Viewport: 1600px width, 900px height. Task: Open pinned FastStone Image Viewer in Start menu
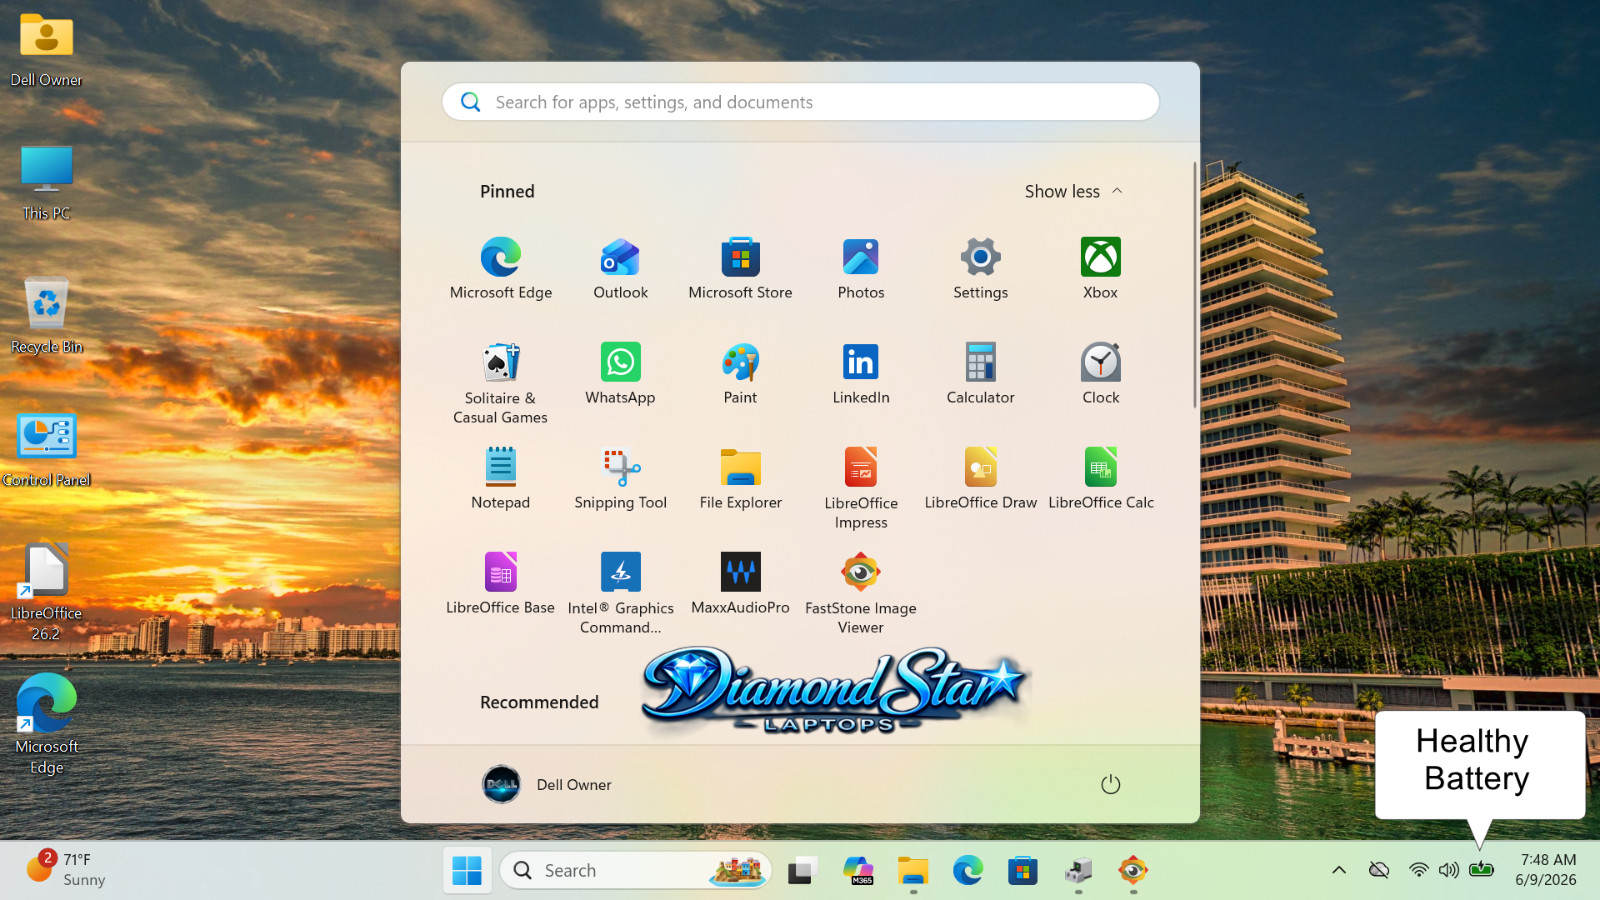coord(860,593)
